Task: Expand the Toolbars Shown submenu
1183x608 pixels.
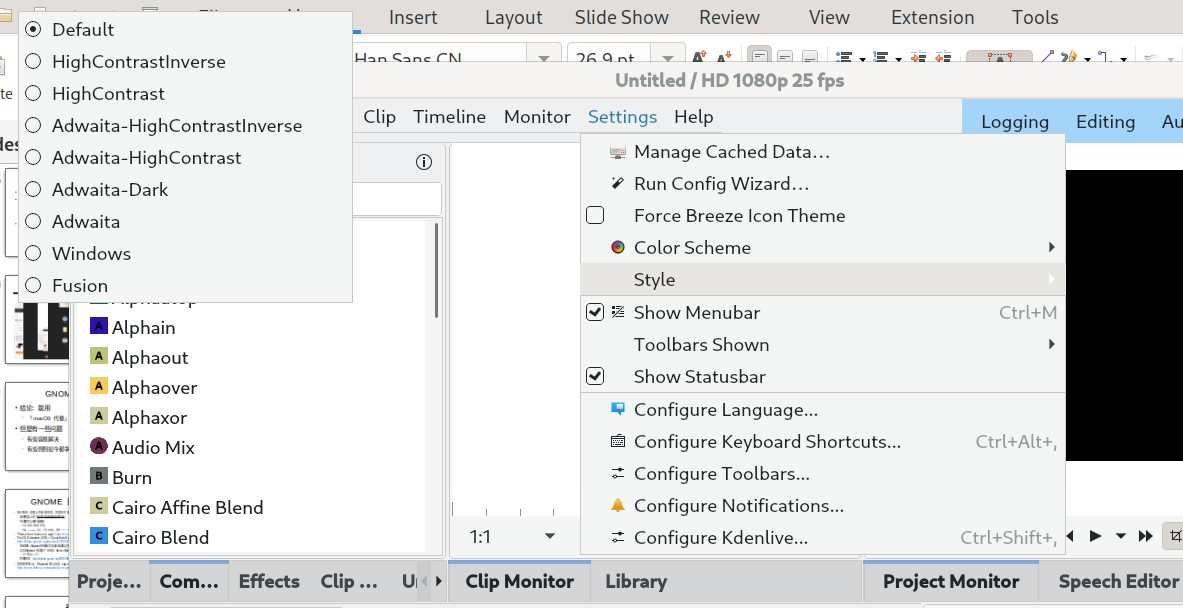Action: (x=822, y=345)
